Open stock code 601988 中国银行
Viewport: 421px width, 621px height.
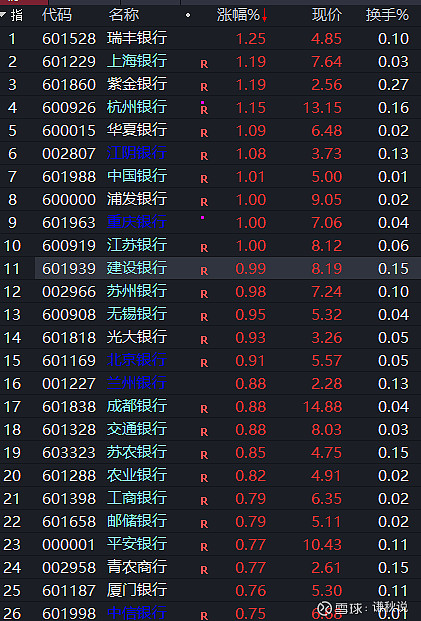pos(69,177)
